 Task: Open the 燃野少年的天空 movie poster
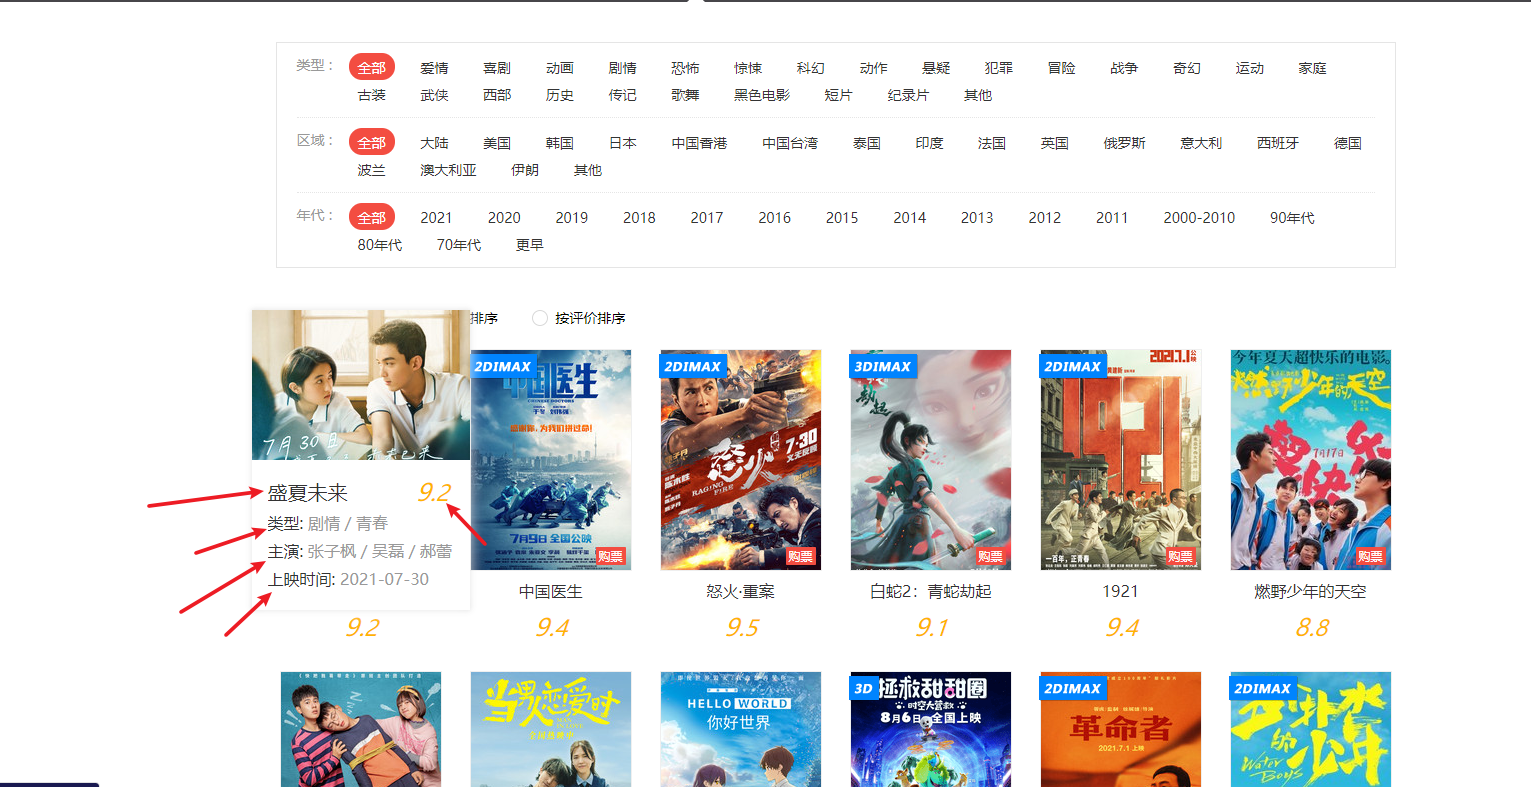[1311, 460]
